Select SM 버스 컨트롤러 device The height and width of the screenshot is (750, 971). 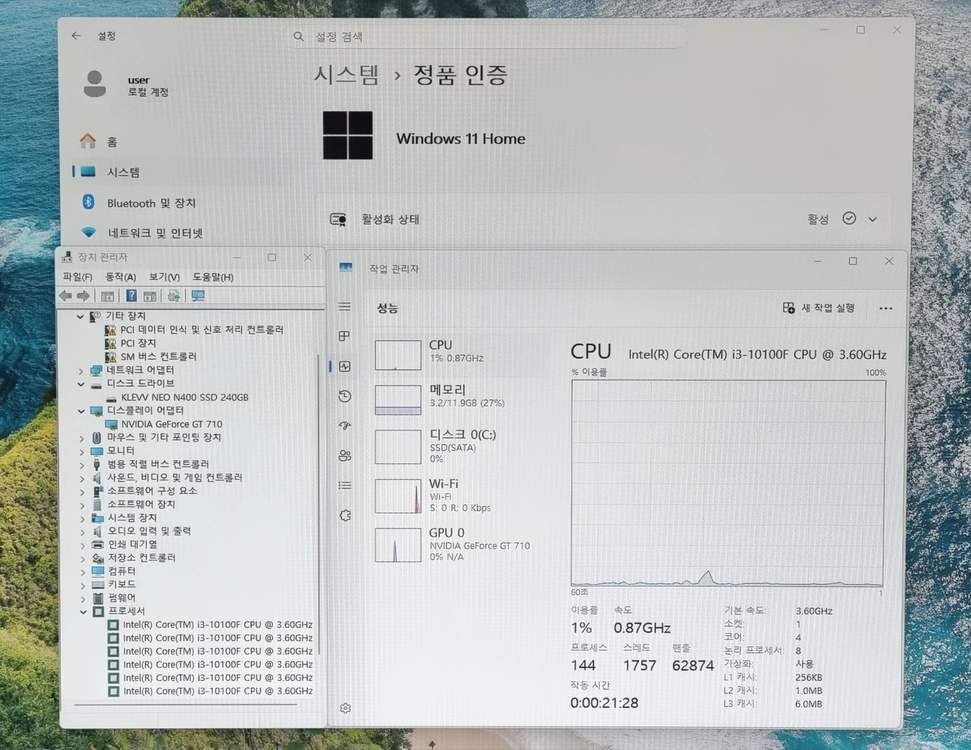pyautogui.click(x=159, y=357)
